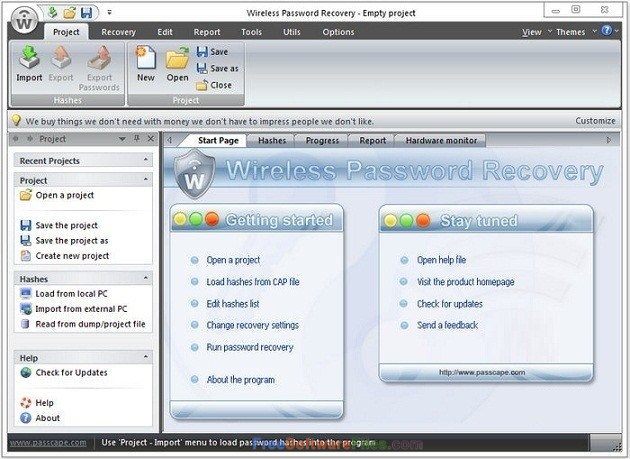Viewport: 630px width, 459px height.
Task: Open the Project panel dropdown arrow
Action: 122,139
